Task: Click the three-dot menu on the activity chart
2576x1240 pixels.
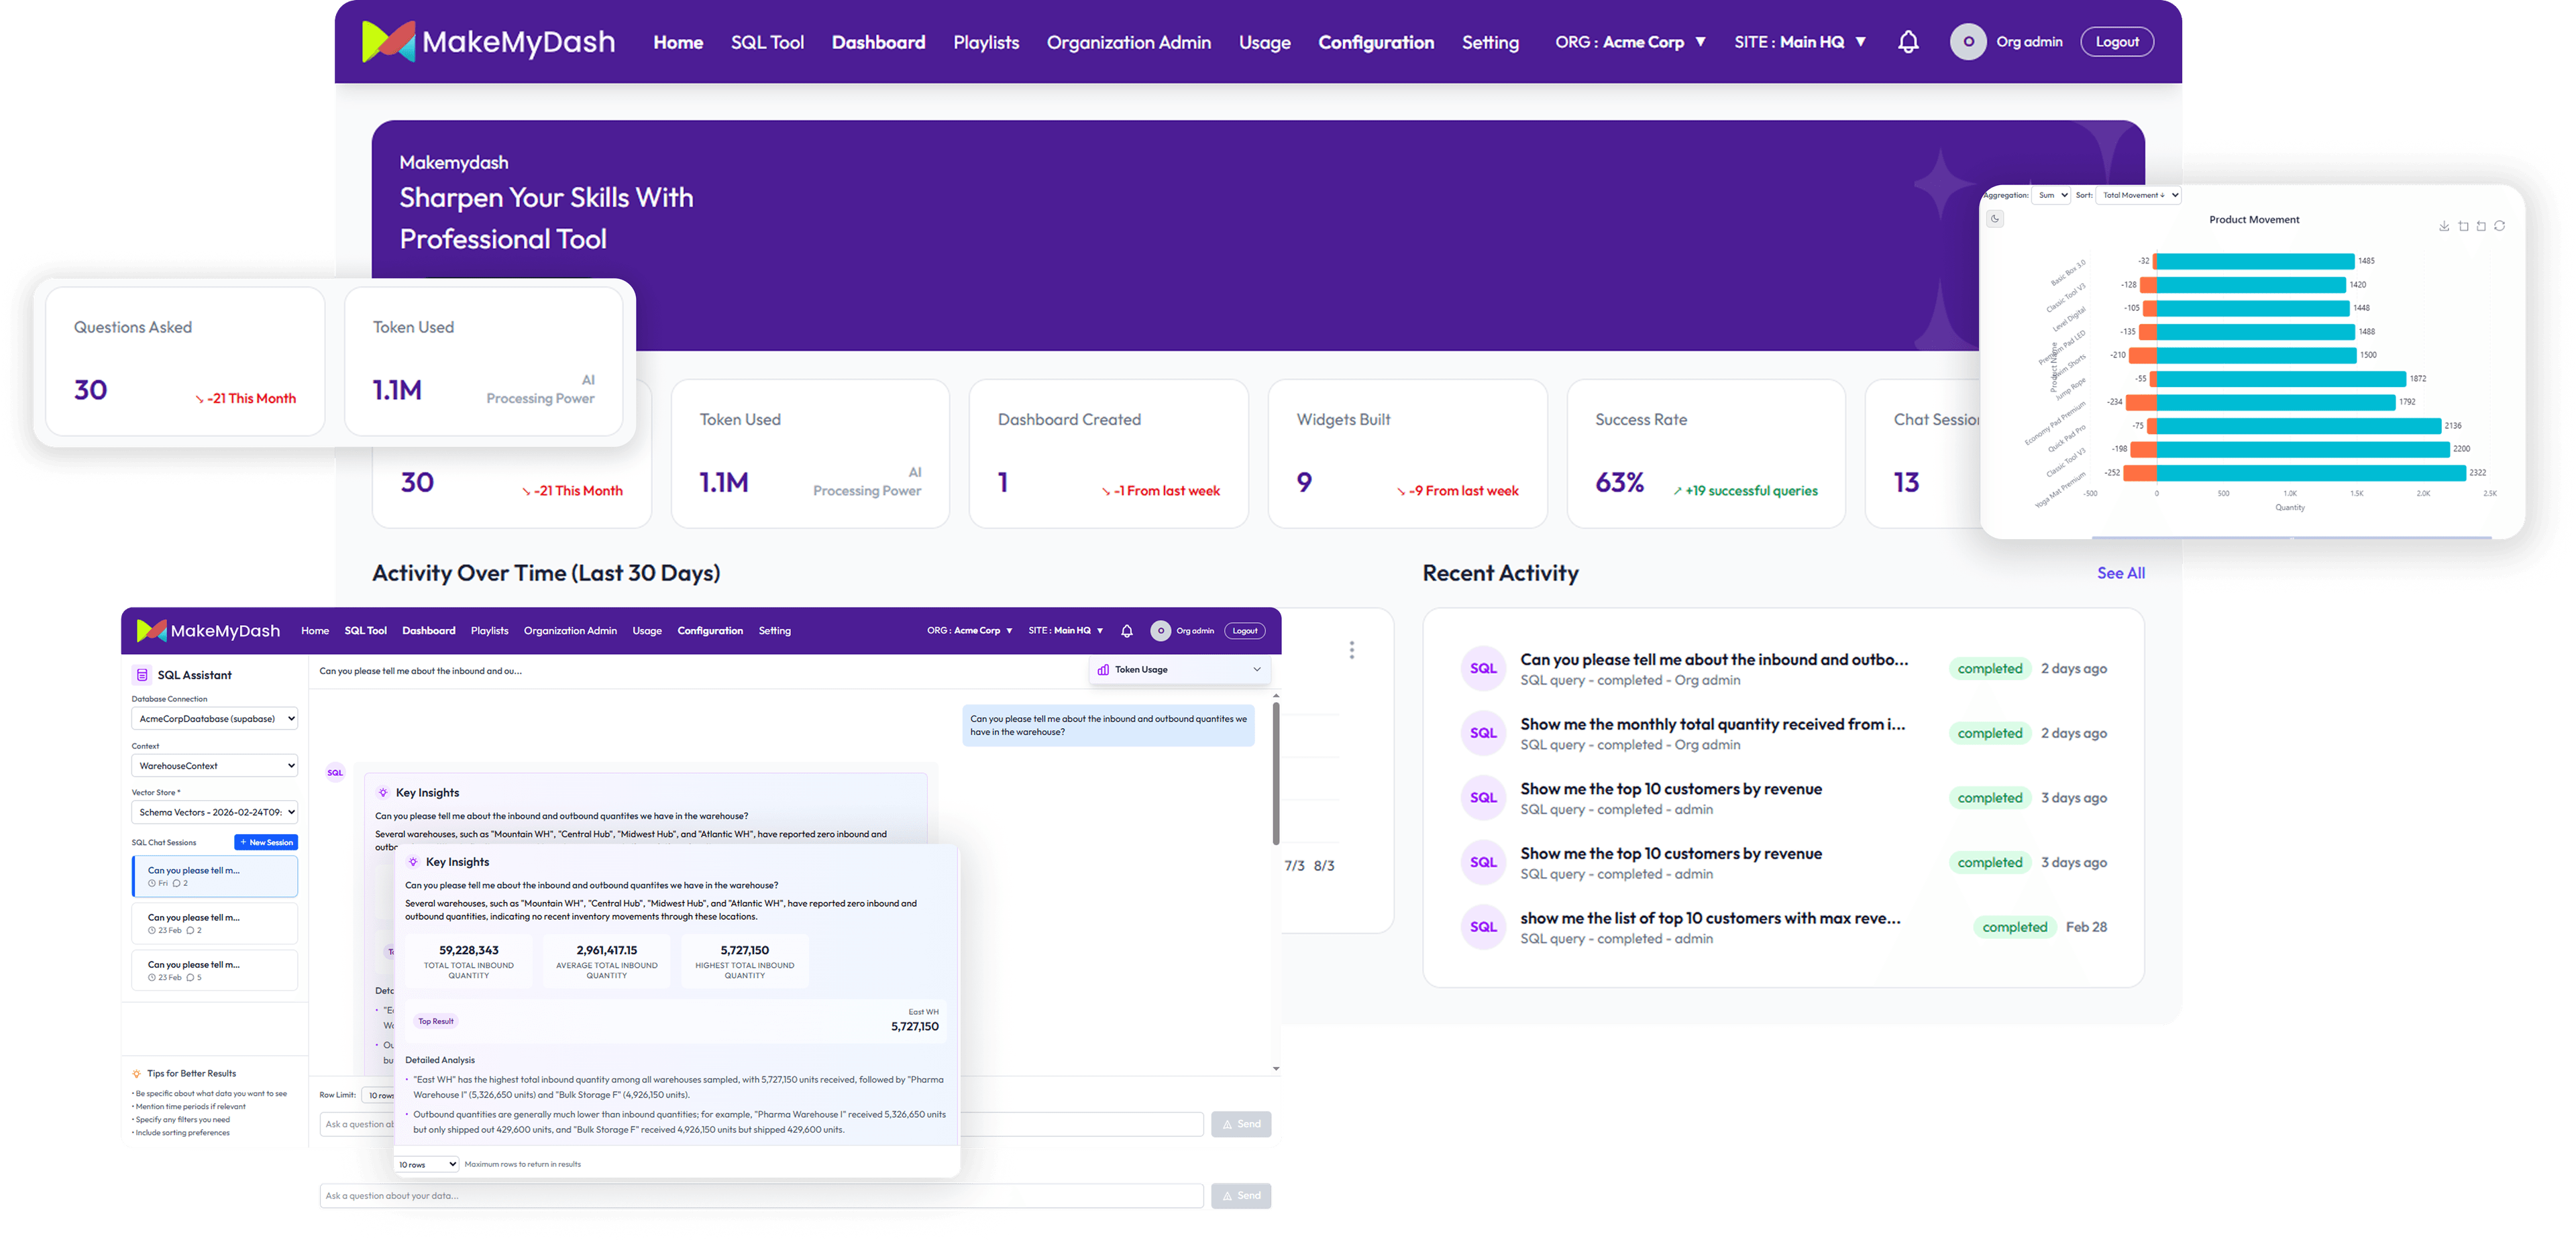Action: (x=1352, y=650)
